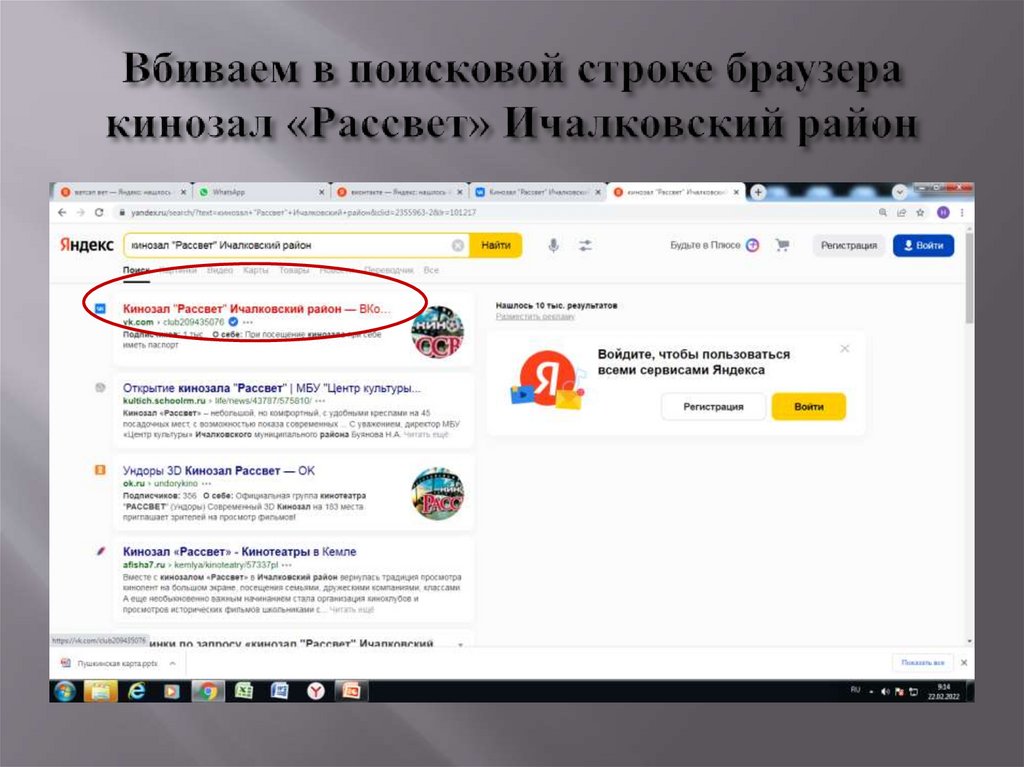The image size is (1024, 767).
Task: Click yellow Войти in login prompt card
Action: tap(808, 406)
